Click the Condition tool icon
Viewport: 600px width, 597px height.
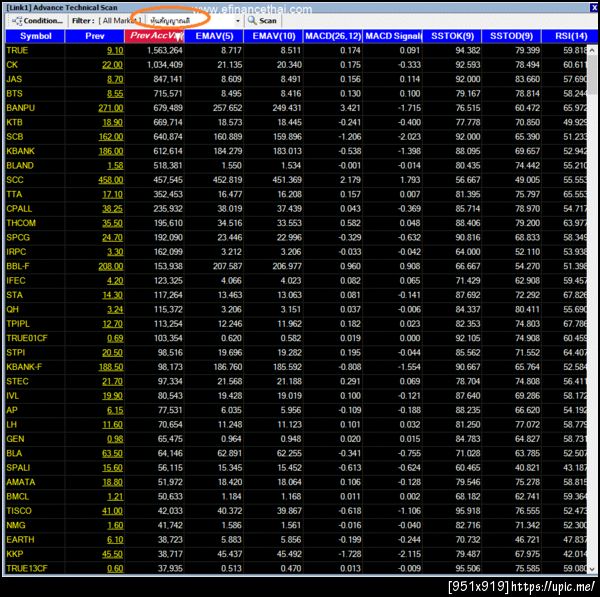tap(17, 21)
